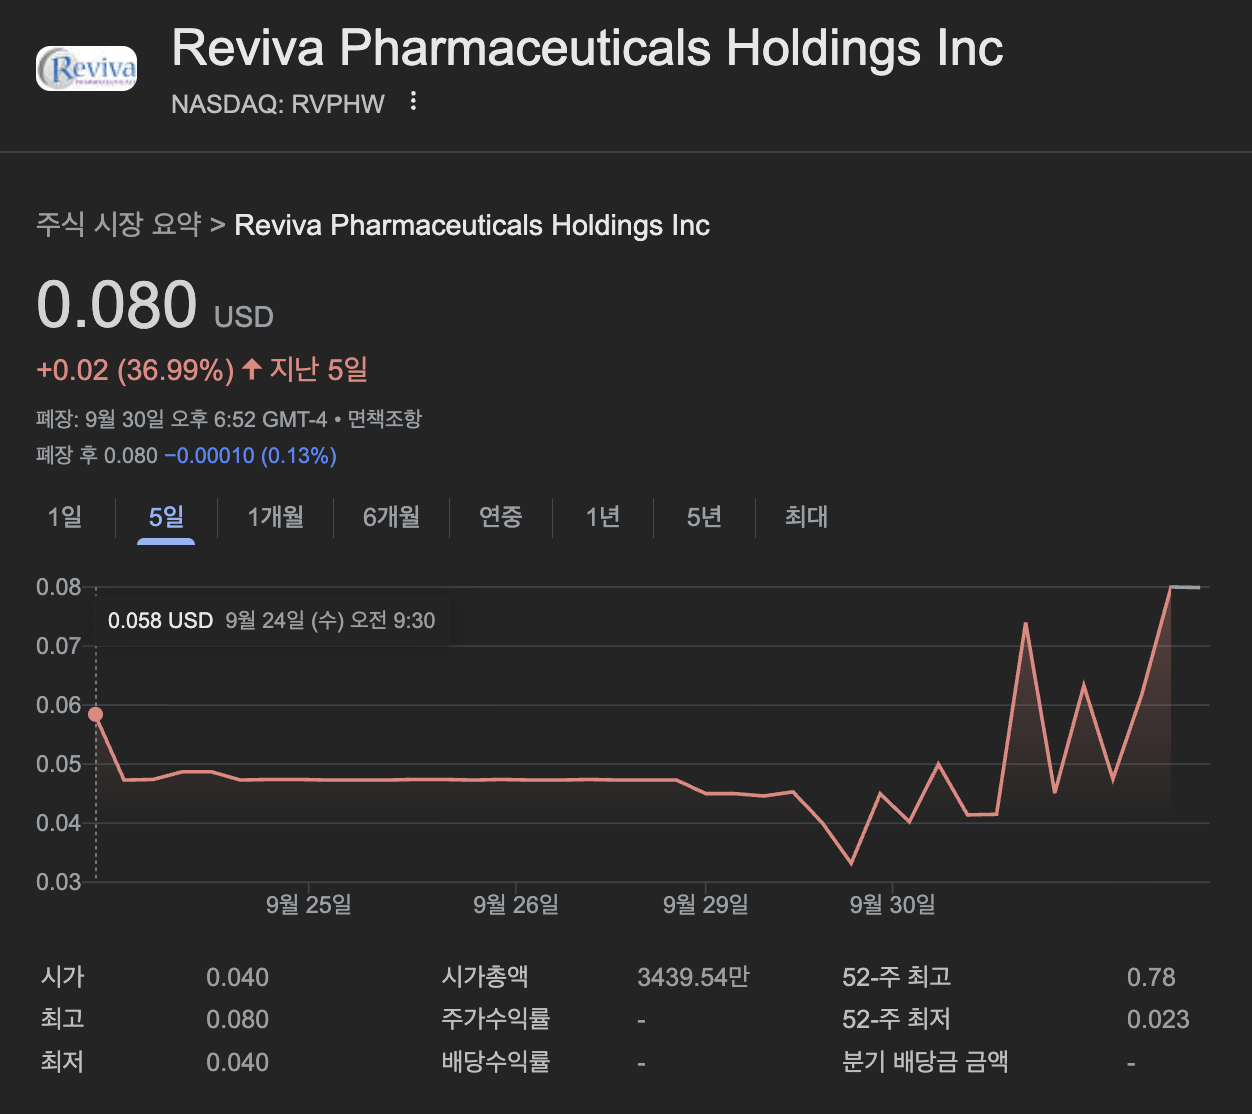Viewport: 1252px width, 1114px height.
Task: Switch to the 1개월 chart range
Action: (x=275, y=517)
